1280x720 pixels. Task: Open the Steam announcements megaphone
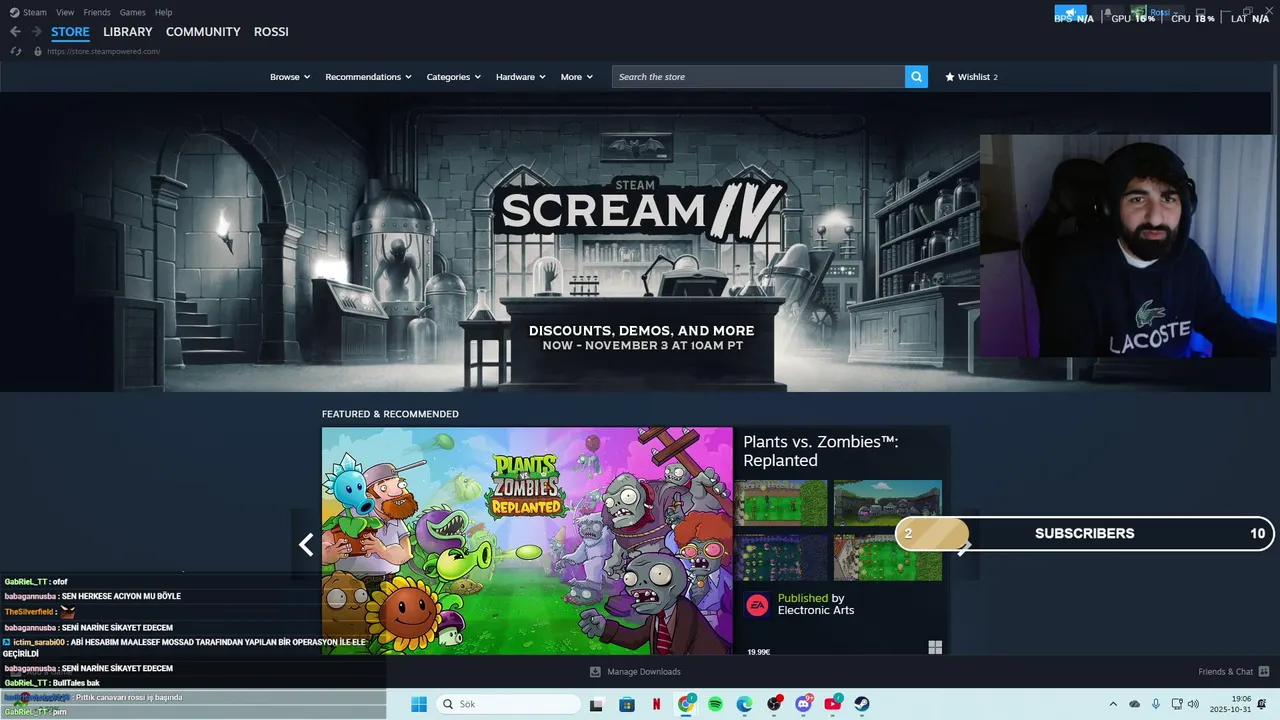1071,13
